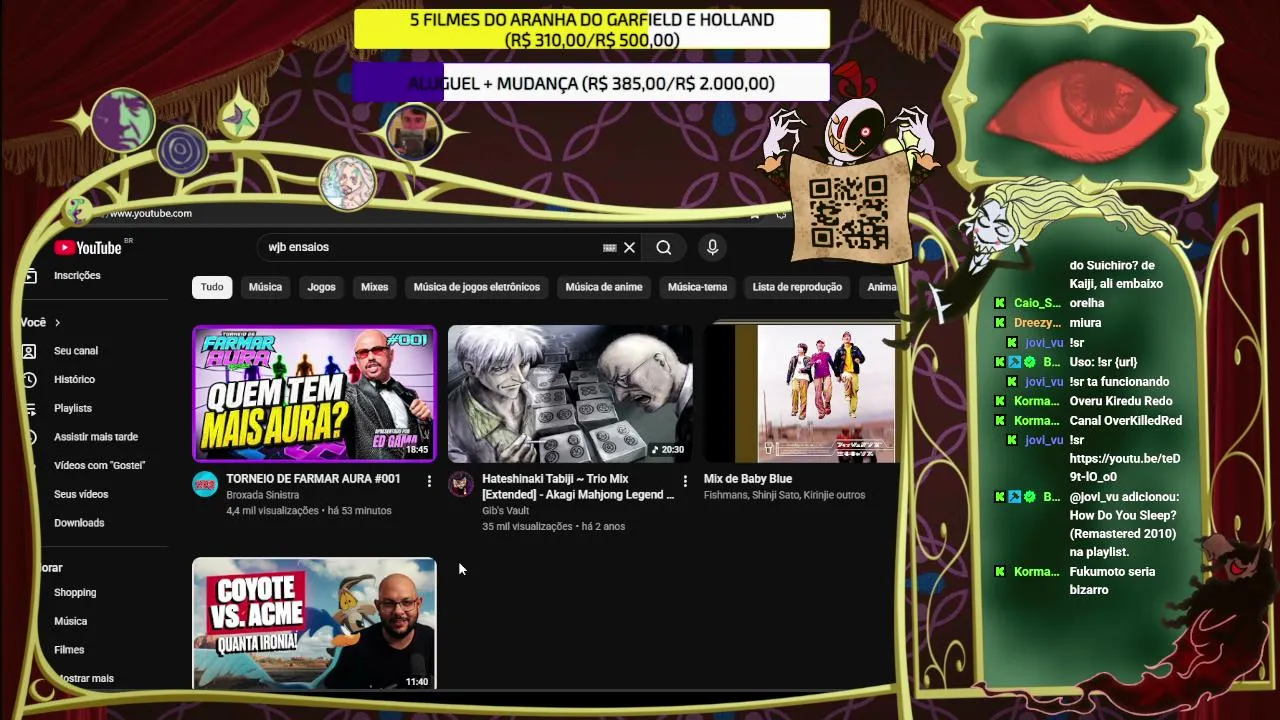
Task: Click chat message 'Fukumoto seria bizarro'
Action: [x=1112, y=581]
